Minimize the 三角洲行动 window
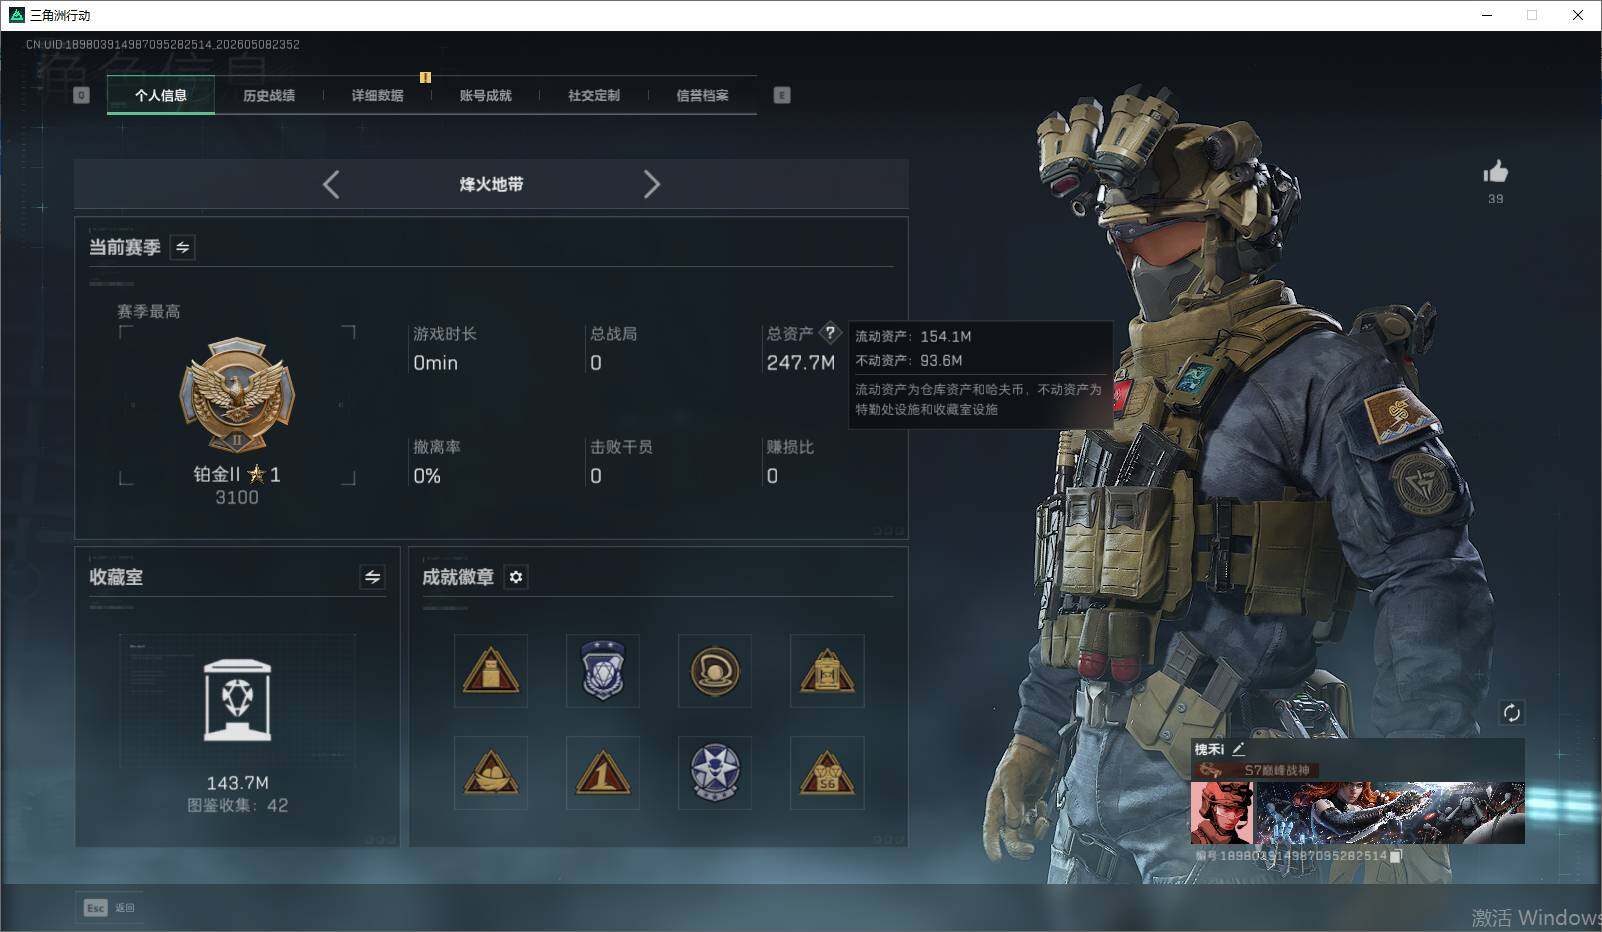Screen dimensions: 1602x932 click(1487, 15)
